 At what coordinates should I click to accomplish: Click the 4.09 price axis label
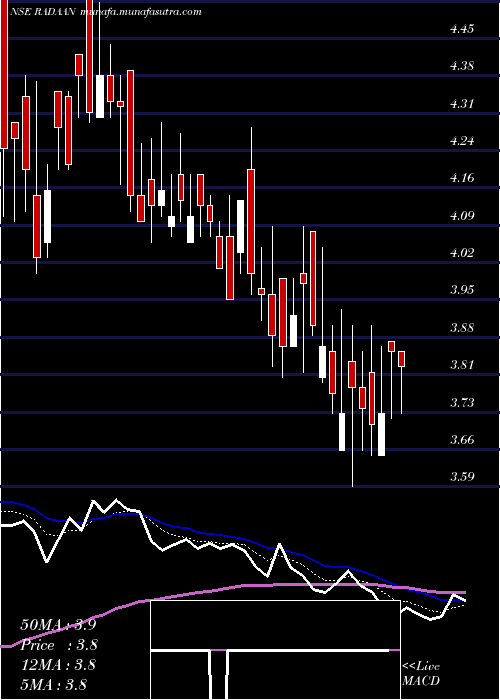coord(462,216)
